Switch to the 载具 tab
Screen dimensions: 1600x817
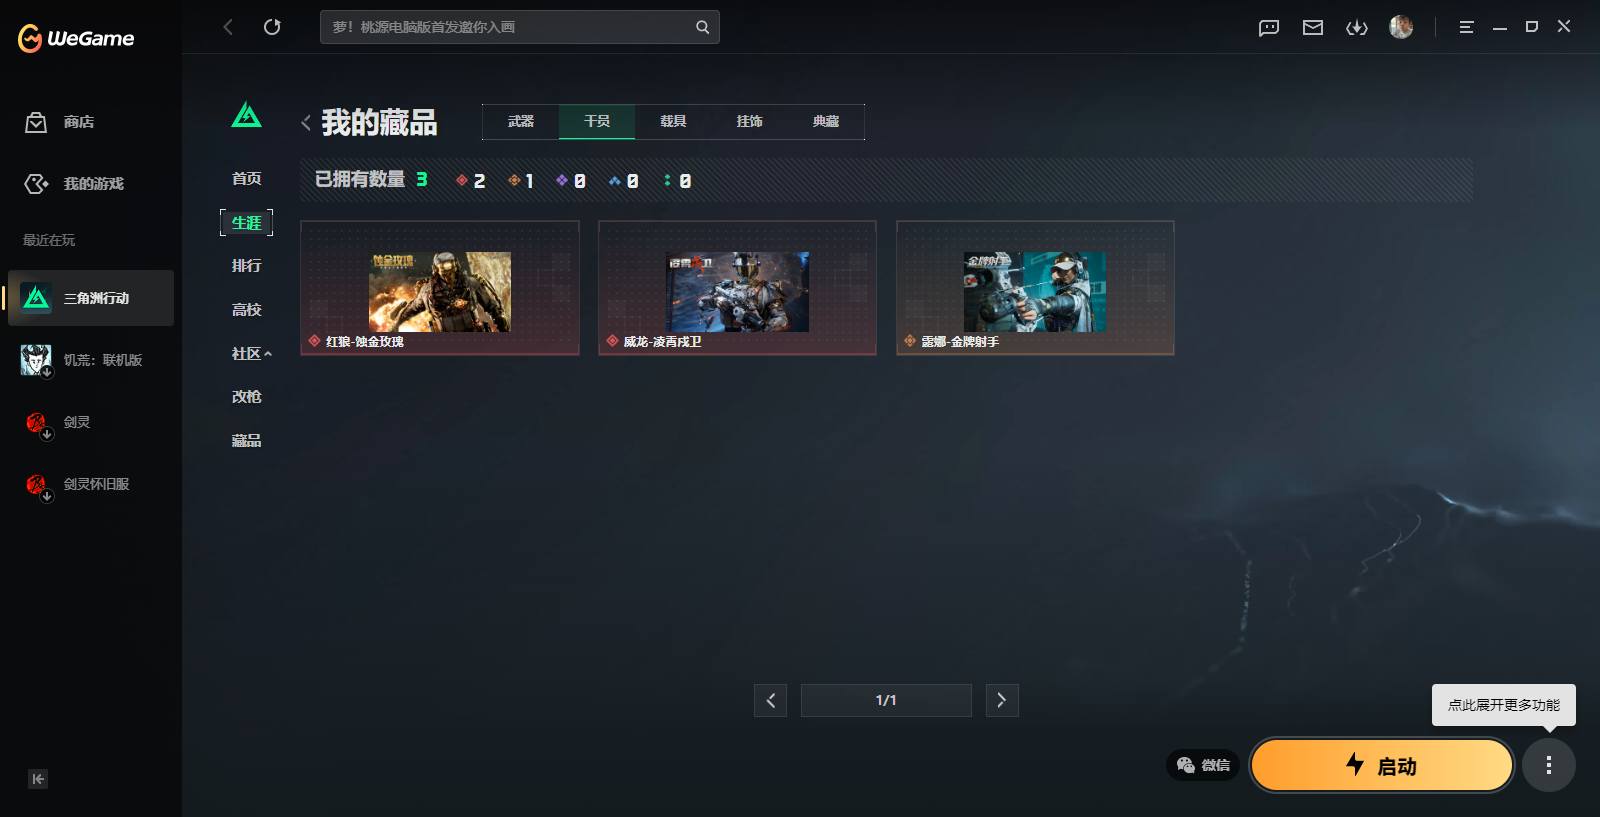[x=673, y=121]
